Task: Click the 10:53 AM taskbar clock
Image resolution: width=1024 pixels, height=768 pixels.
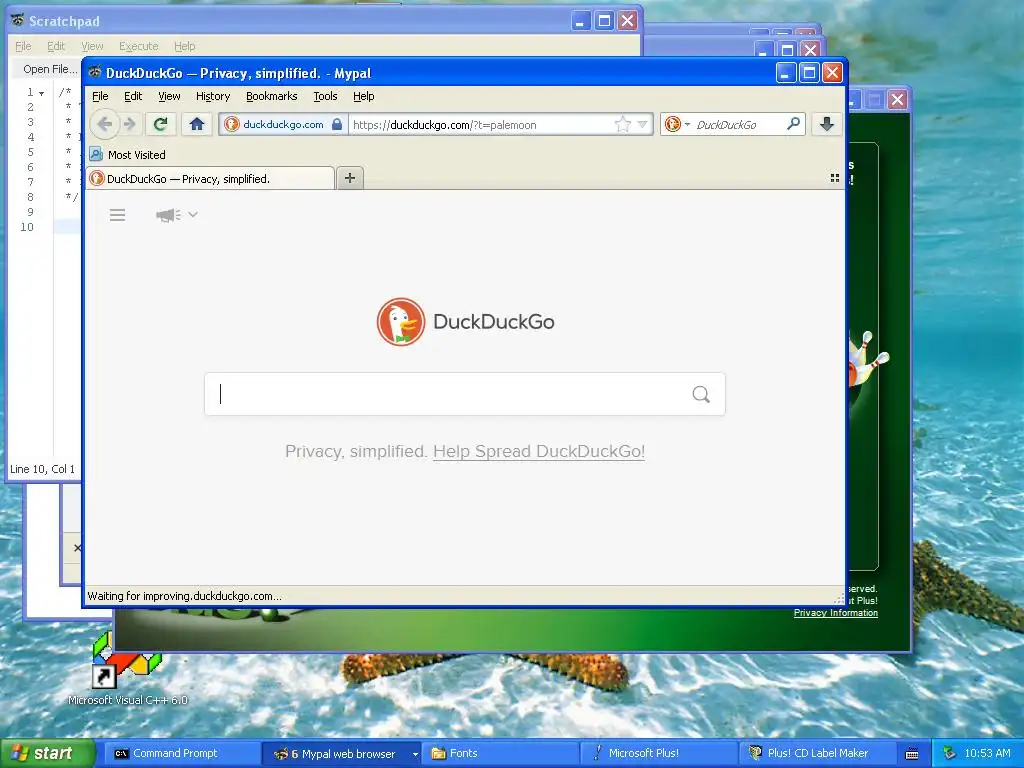Action: tap(987, 753)
